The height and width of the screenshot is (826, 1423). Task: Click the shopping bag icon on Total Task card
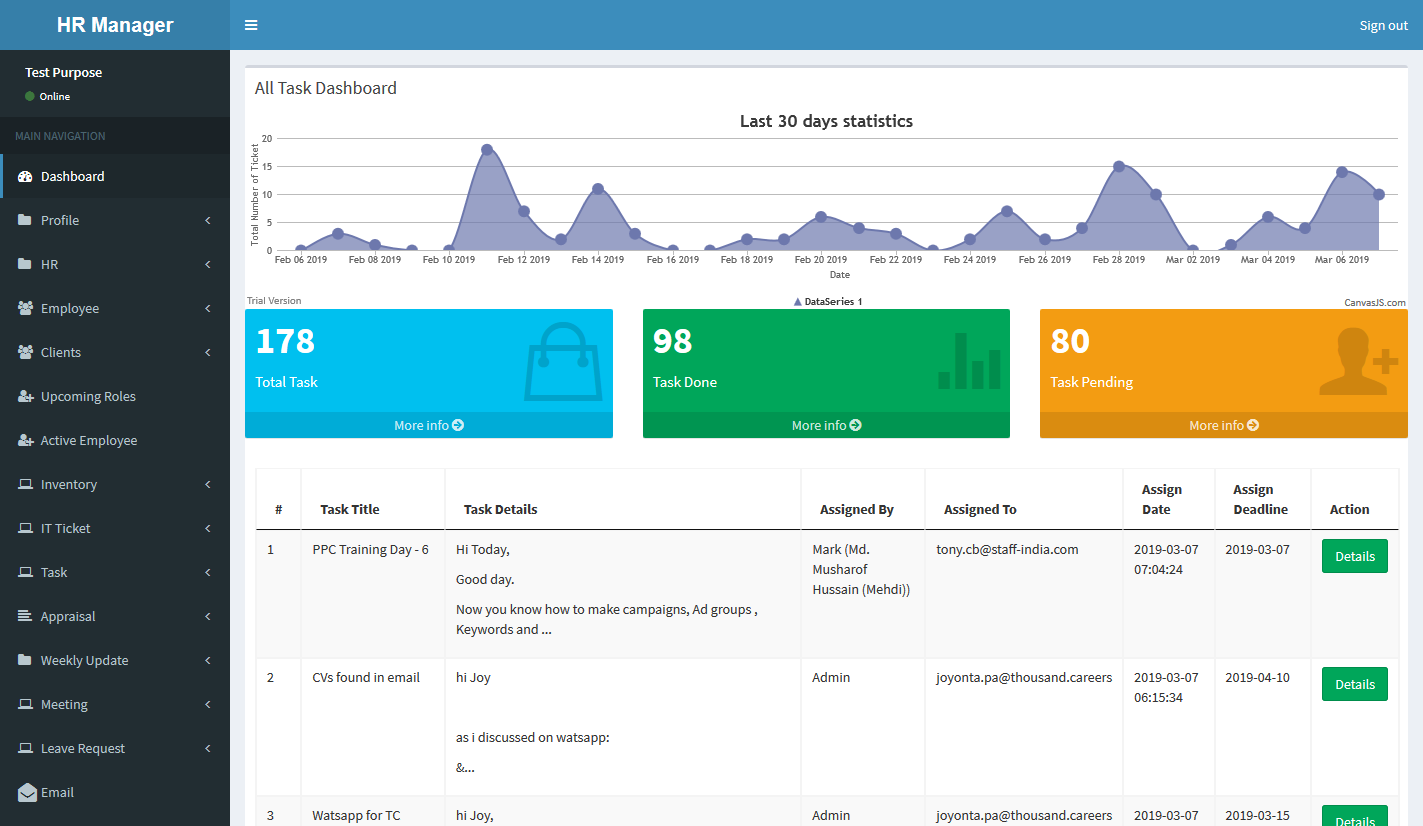click(x=563, y=360)
